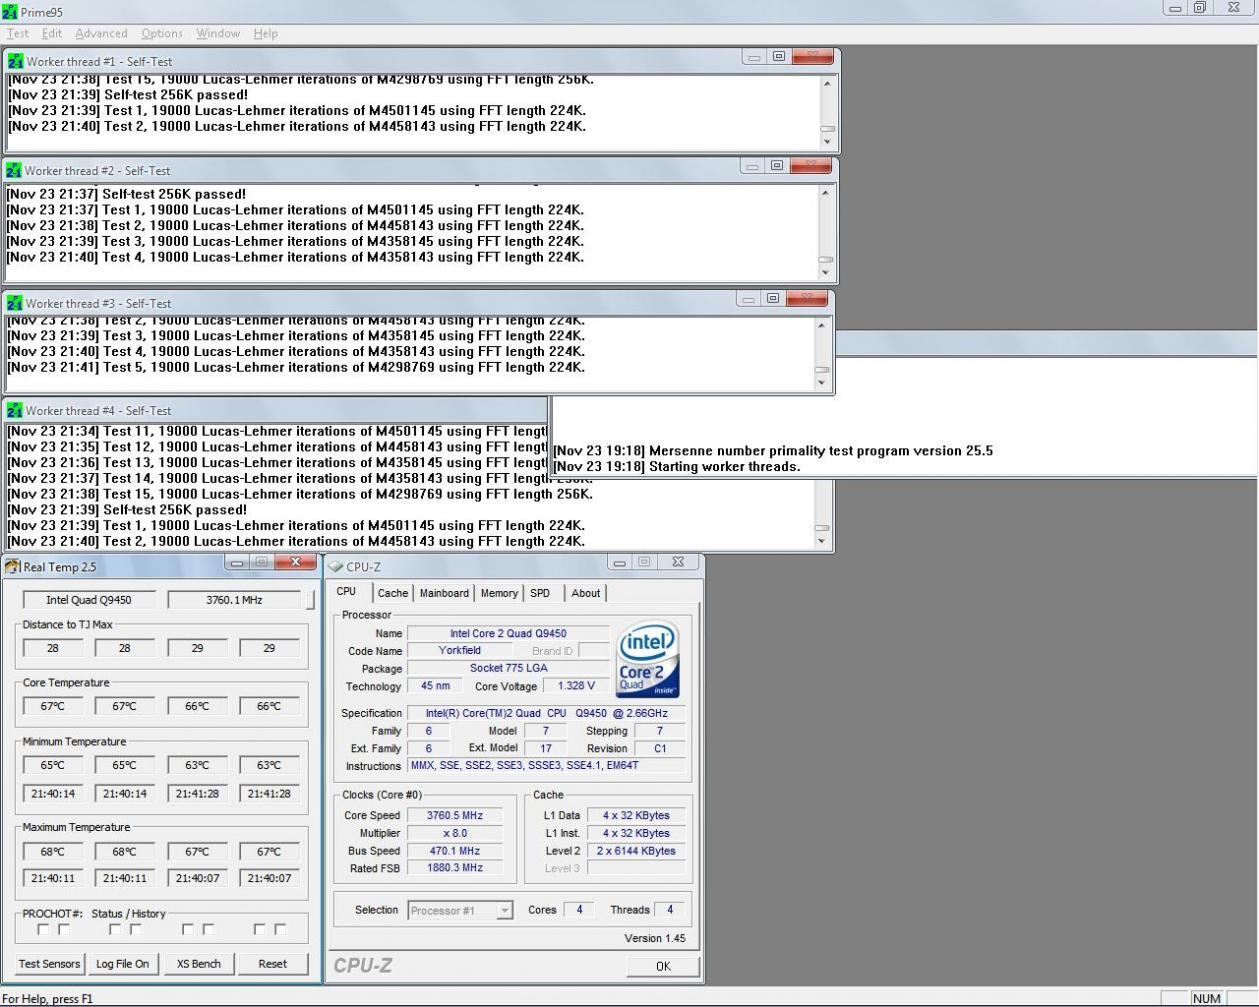Click the Multiplier x 8.0 value
1259x1007 pixels.
click(455, 833)
